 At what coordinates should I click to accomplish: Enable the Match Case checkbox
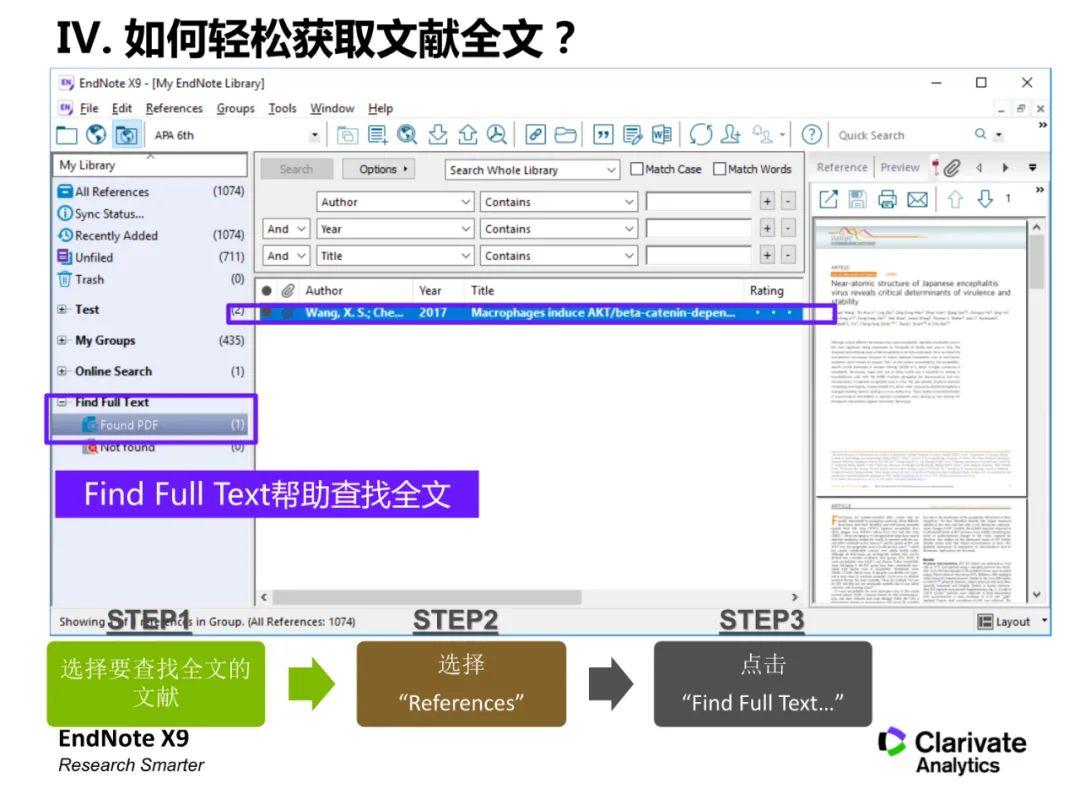point(637,169)
